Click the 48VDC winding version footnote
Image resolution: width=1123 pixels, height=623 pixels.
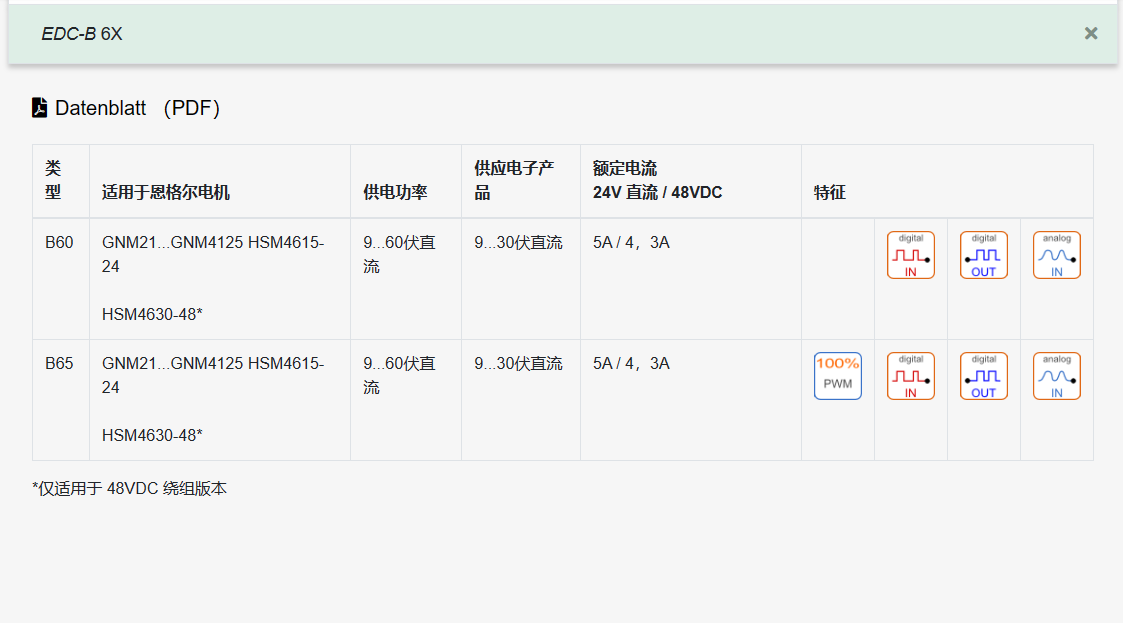point(130,489)
